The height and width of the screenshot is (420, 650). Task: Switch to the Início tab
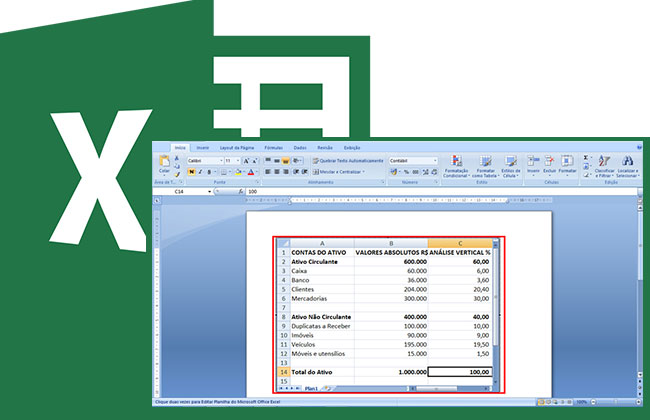click(180, 148)
